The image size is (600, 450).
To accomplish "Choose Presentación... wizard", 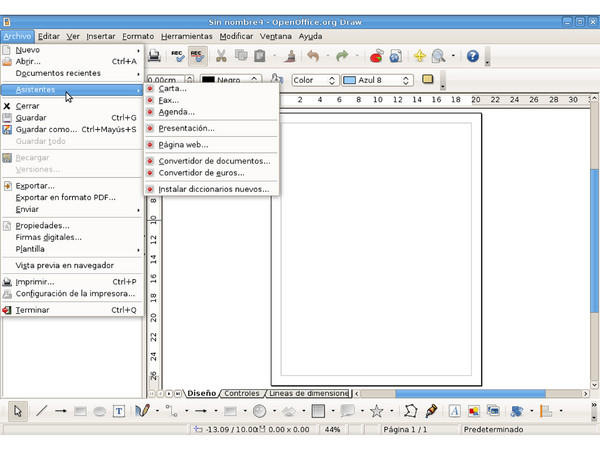I will pos(211,128).
